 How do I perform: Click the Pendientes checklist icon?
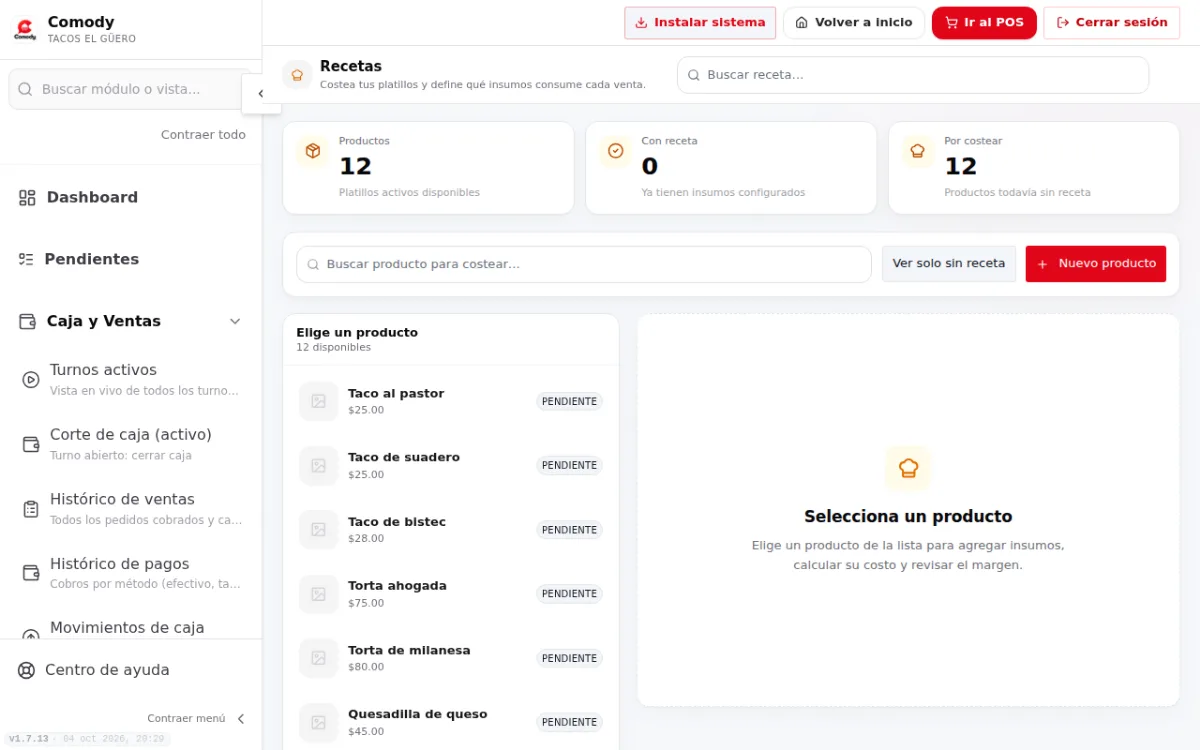(x=26, y=259)
